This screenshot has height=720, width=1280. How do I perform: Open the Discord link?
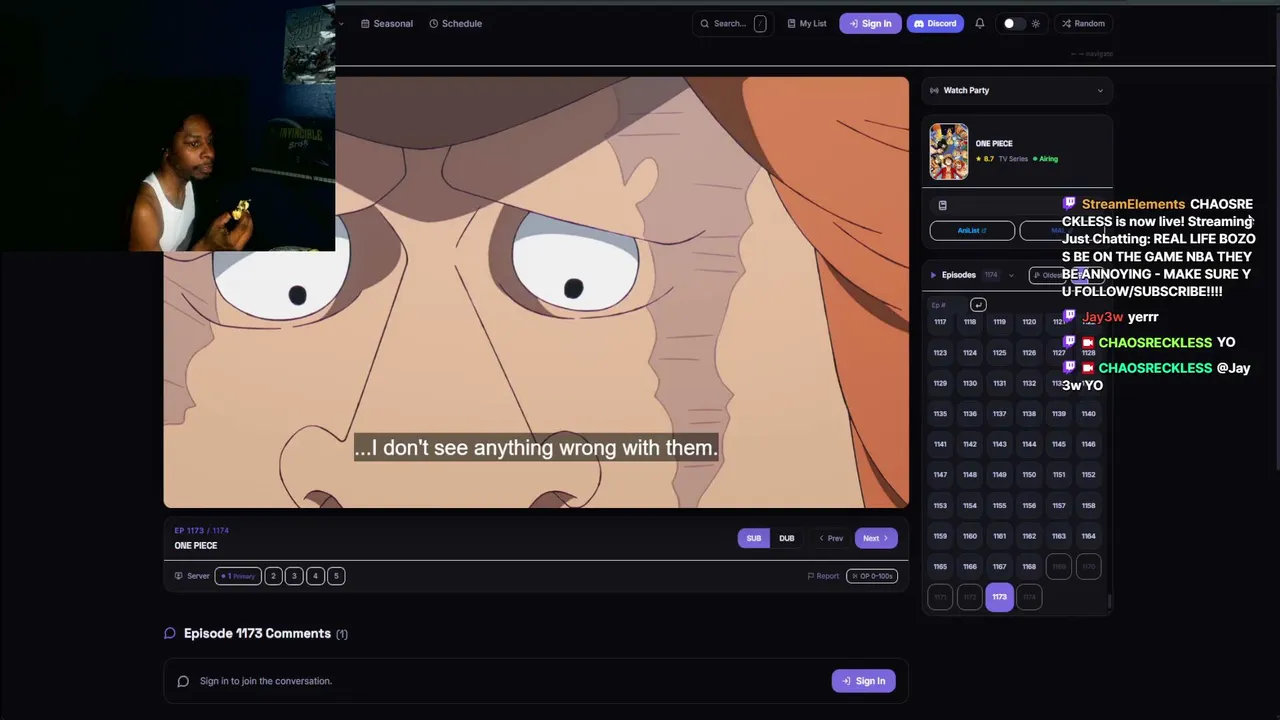(x=935, y=23)
